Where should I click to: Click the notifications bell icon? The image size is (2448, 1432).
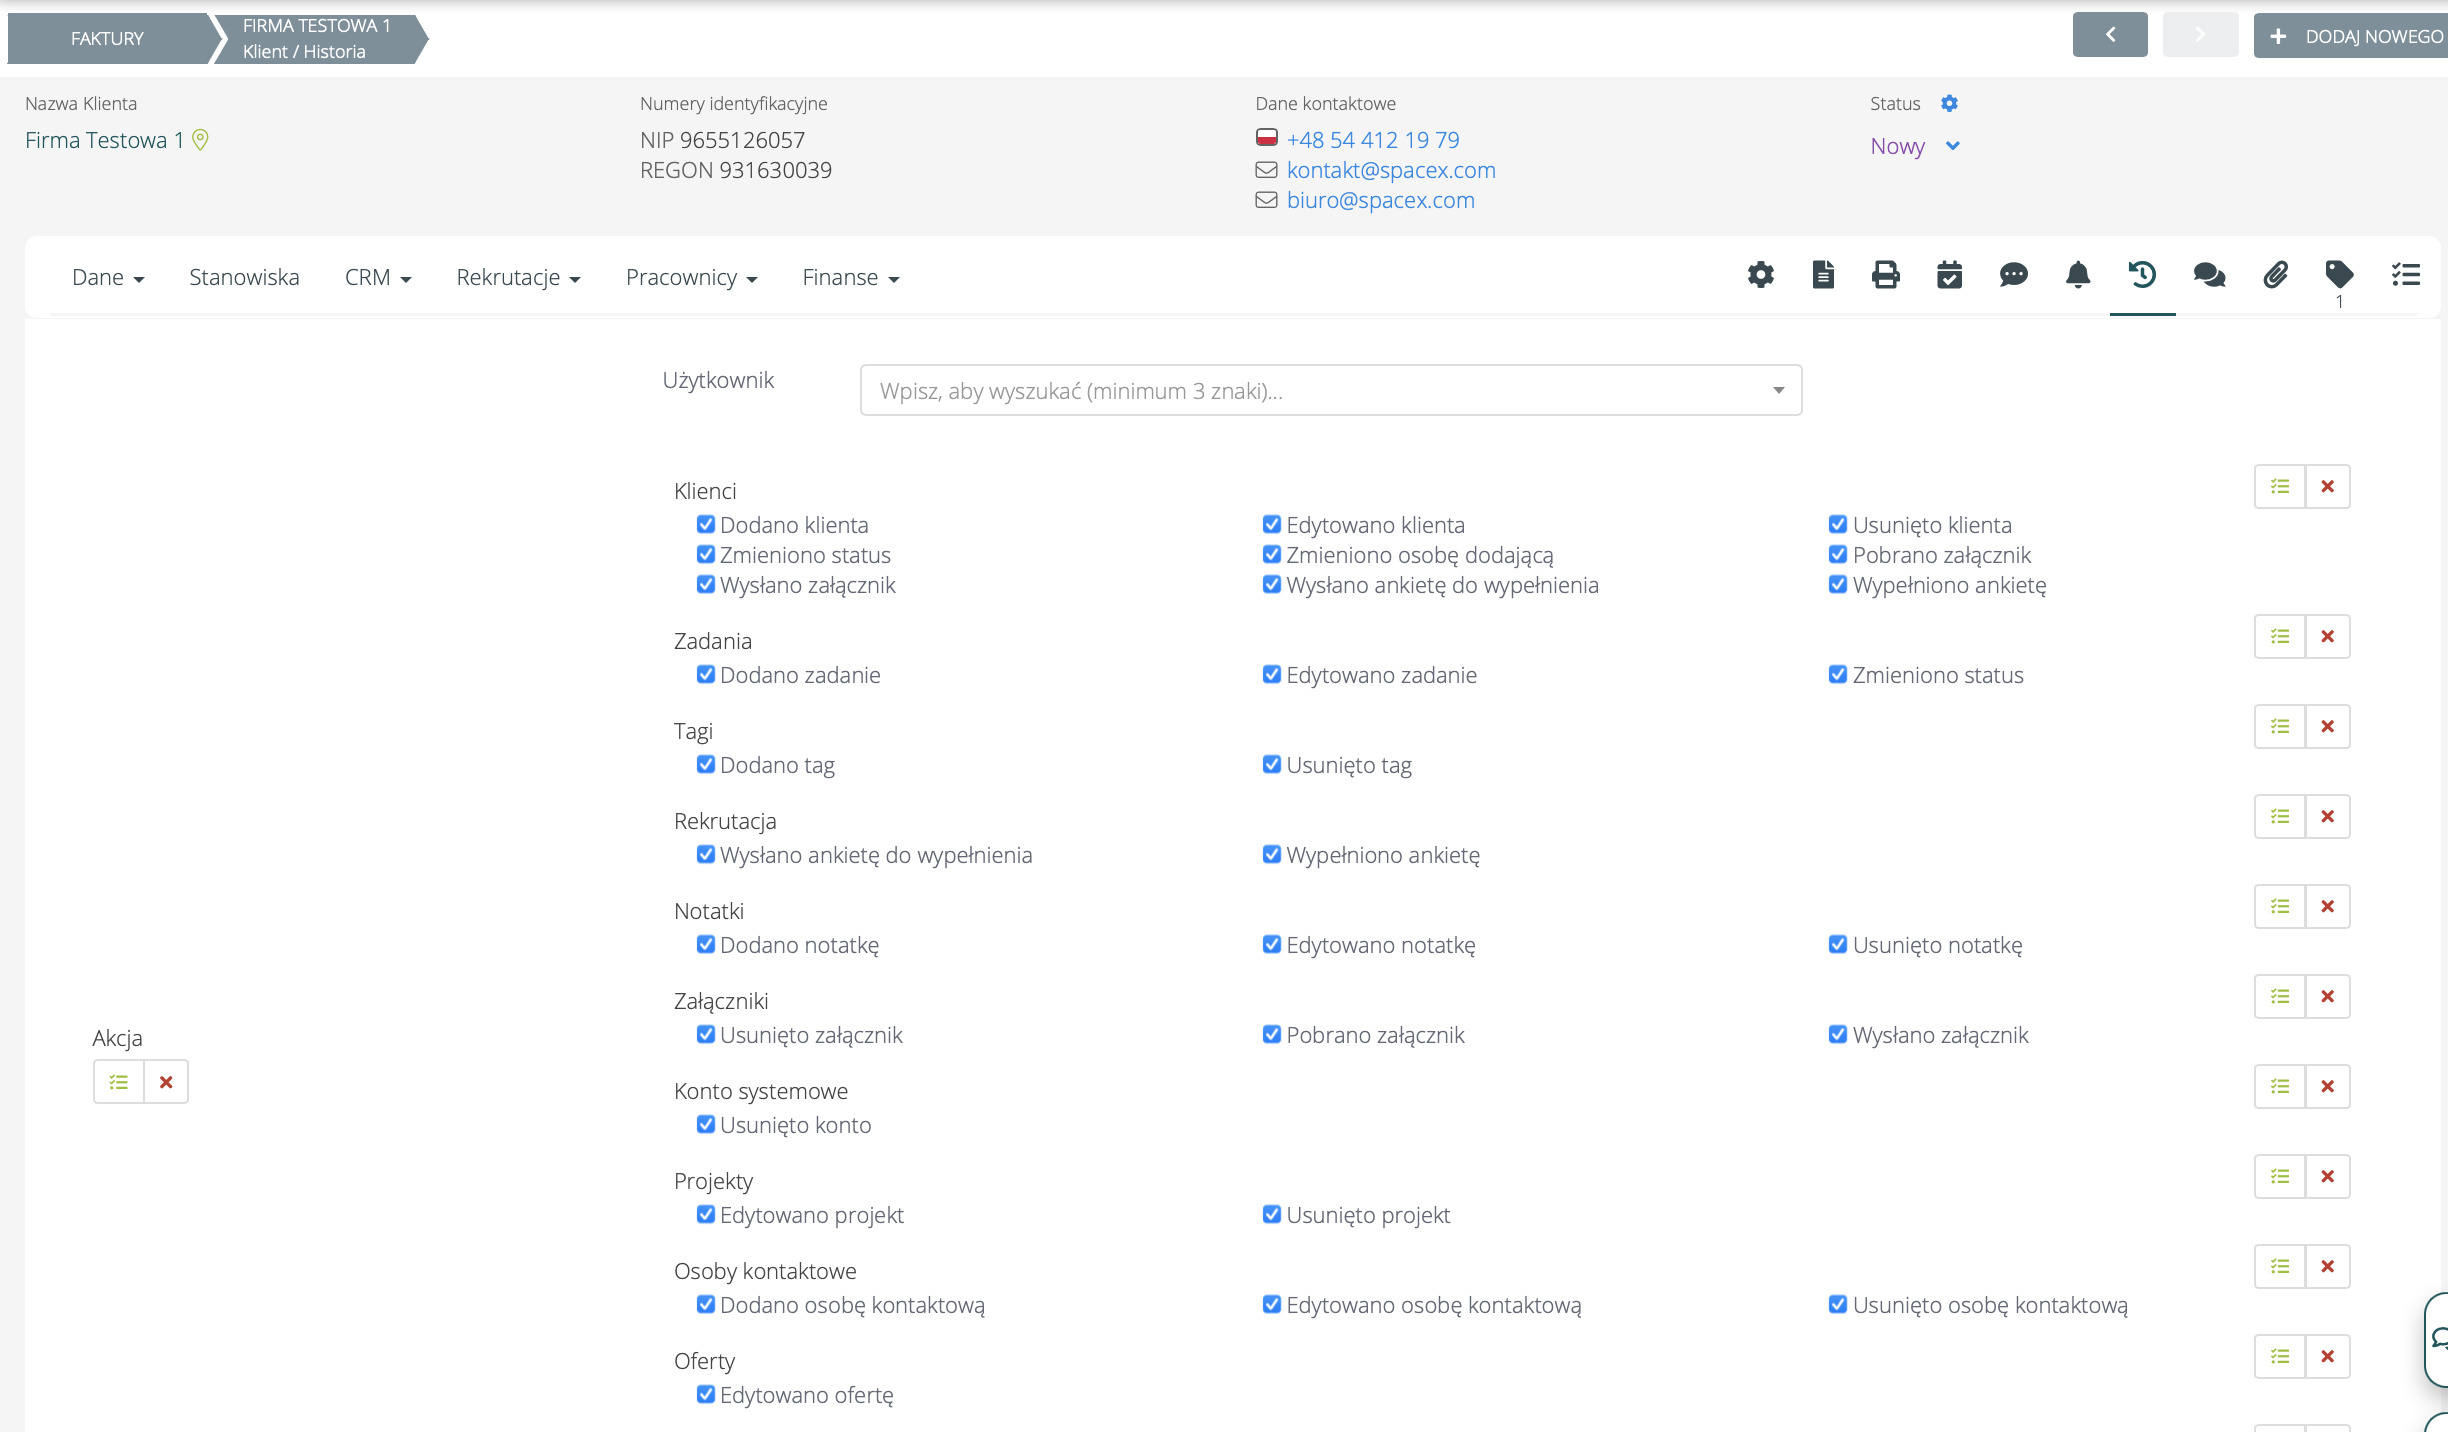(2077, 275)
